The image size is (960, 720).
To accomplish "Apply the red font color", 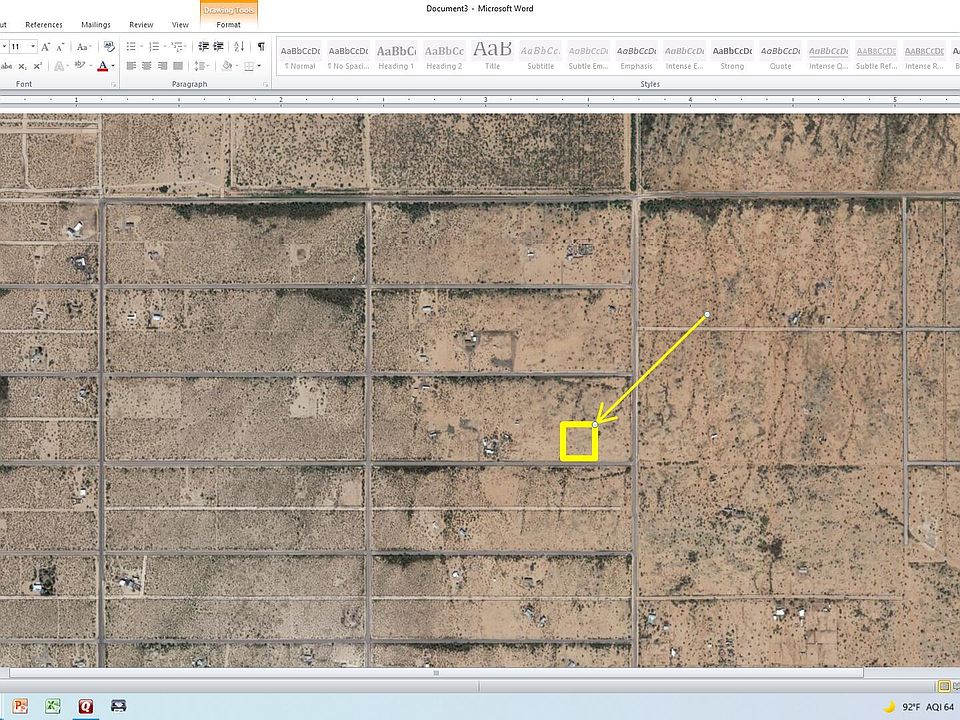I will (102, 66).
